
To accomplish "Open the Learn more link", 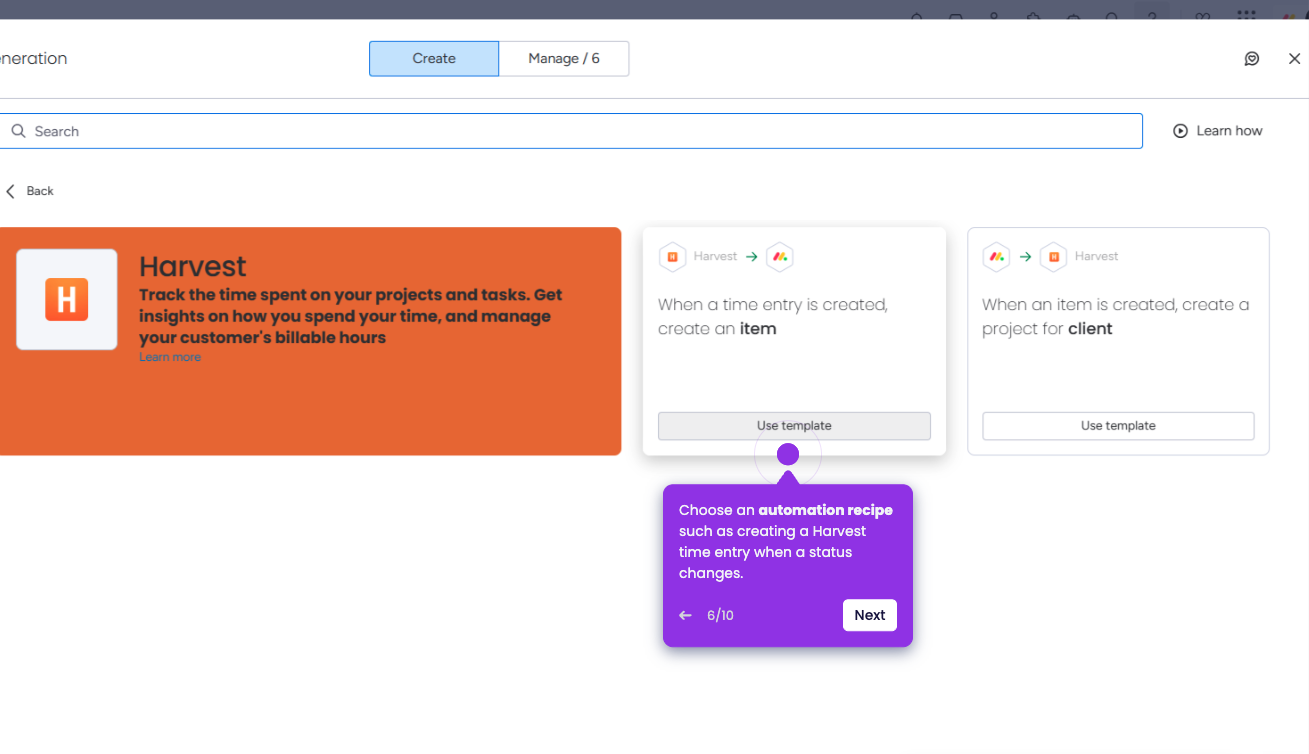I will click(170, 358).
